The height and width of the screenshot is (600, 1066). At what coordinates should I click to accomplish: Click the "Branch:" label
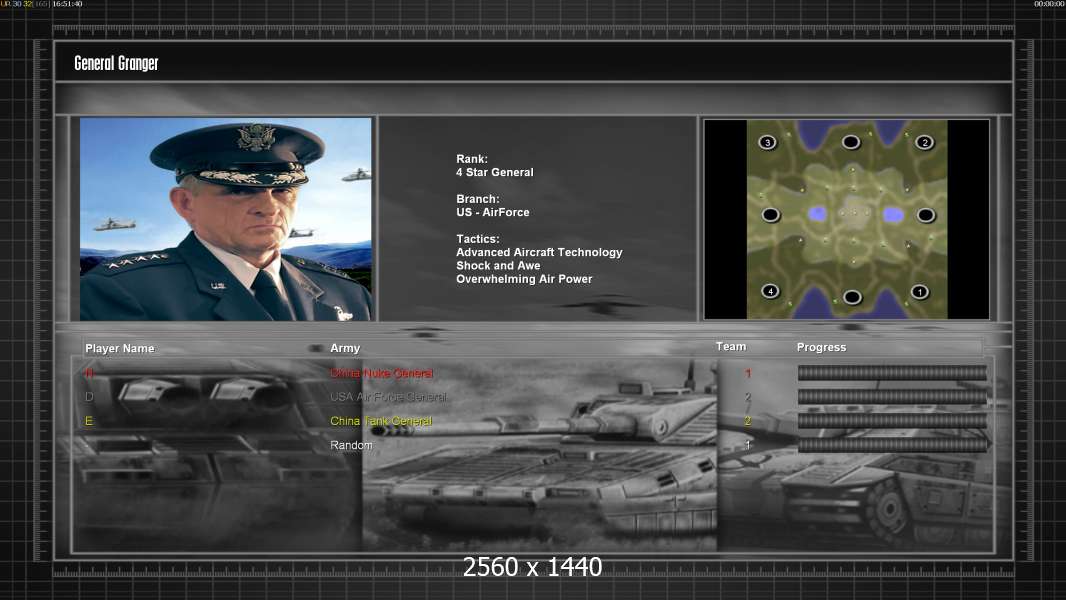point(478,199)
